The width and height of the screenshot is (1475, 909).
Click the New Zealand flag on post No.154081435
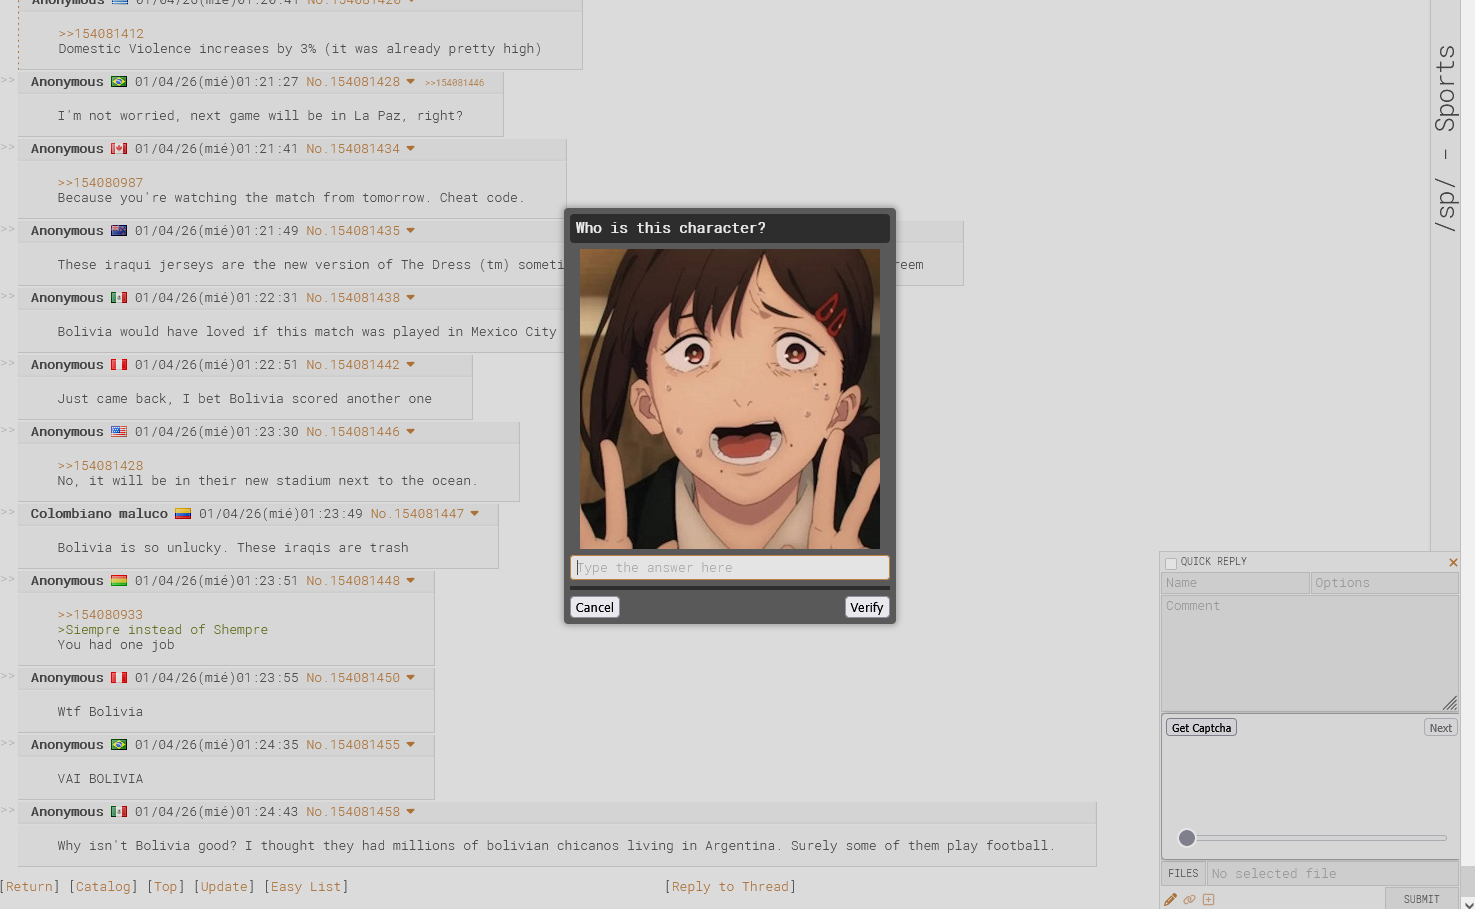click(x=119, y=231)
